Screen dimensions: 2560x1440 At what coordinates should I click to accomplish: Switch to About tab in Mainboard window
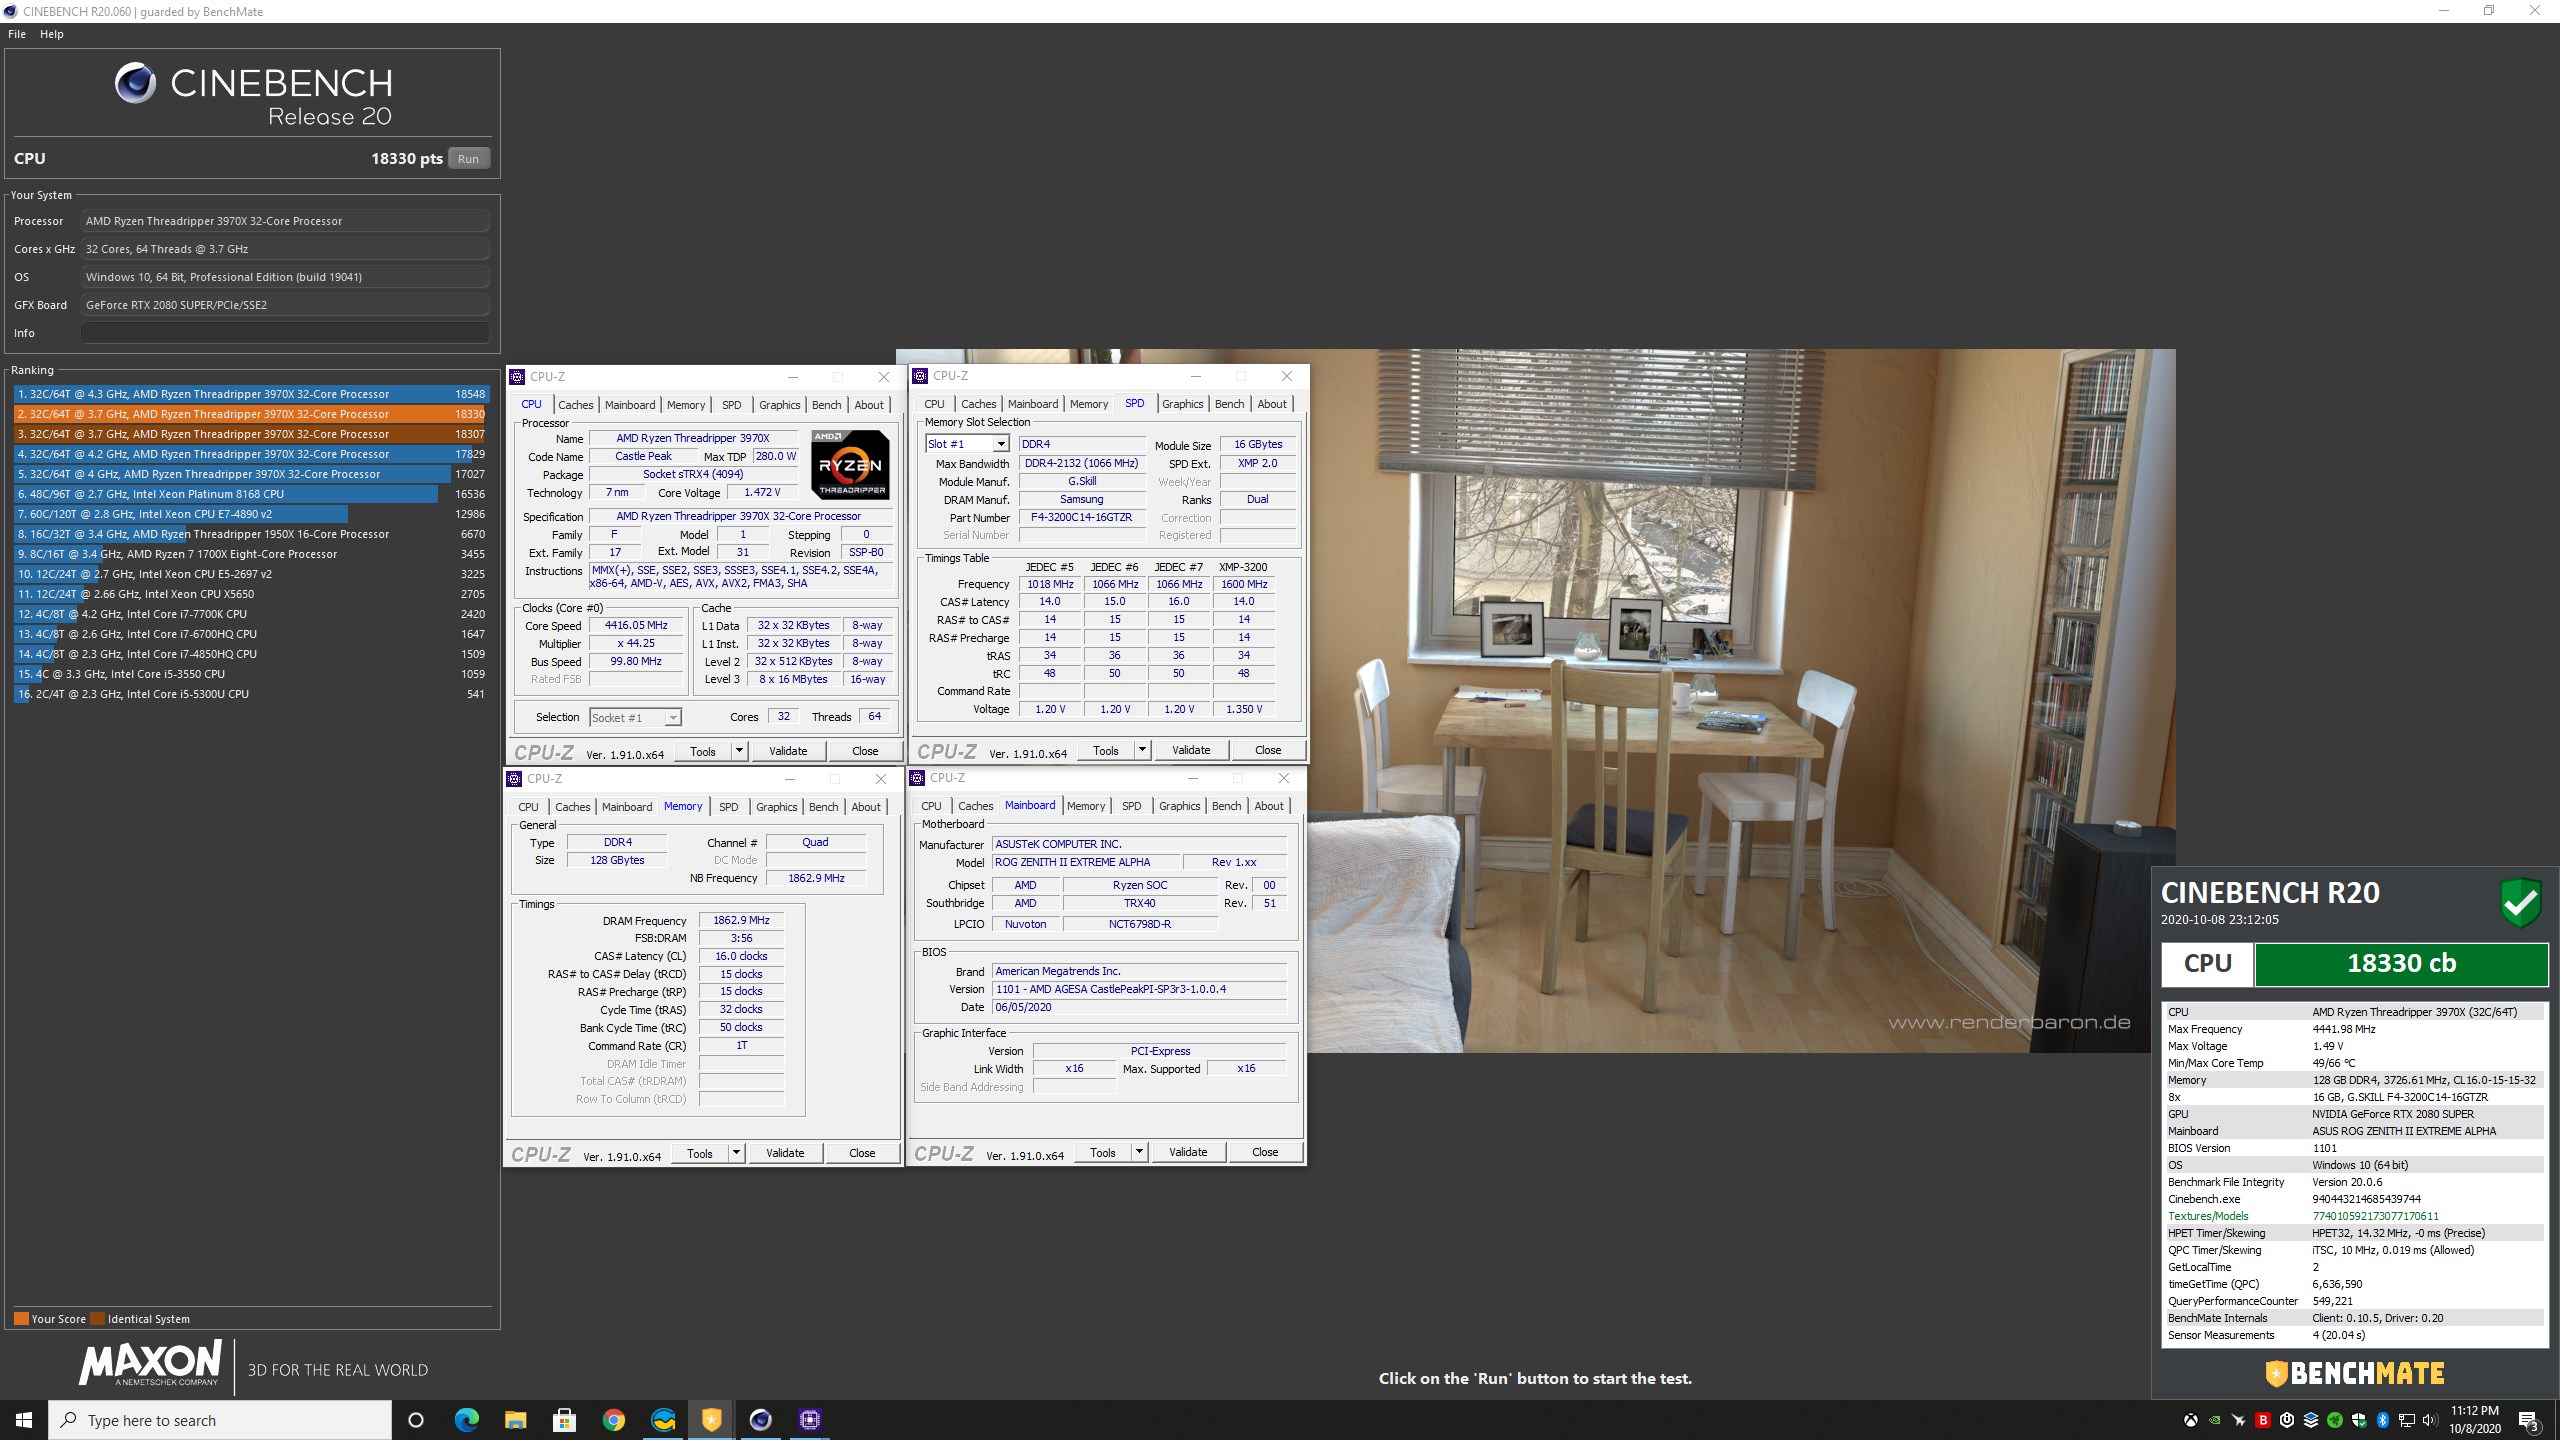[x=1268, y=806]
